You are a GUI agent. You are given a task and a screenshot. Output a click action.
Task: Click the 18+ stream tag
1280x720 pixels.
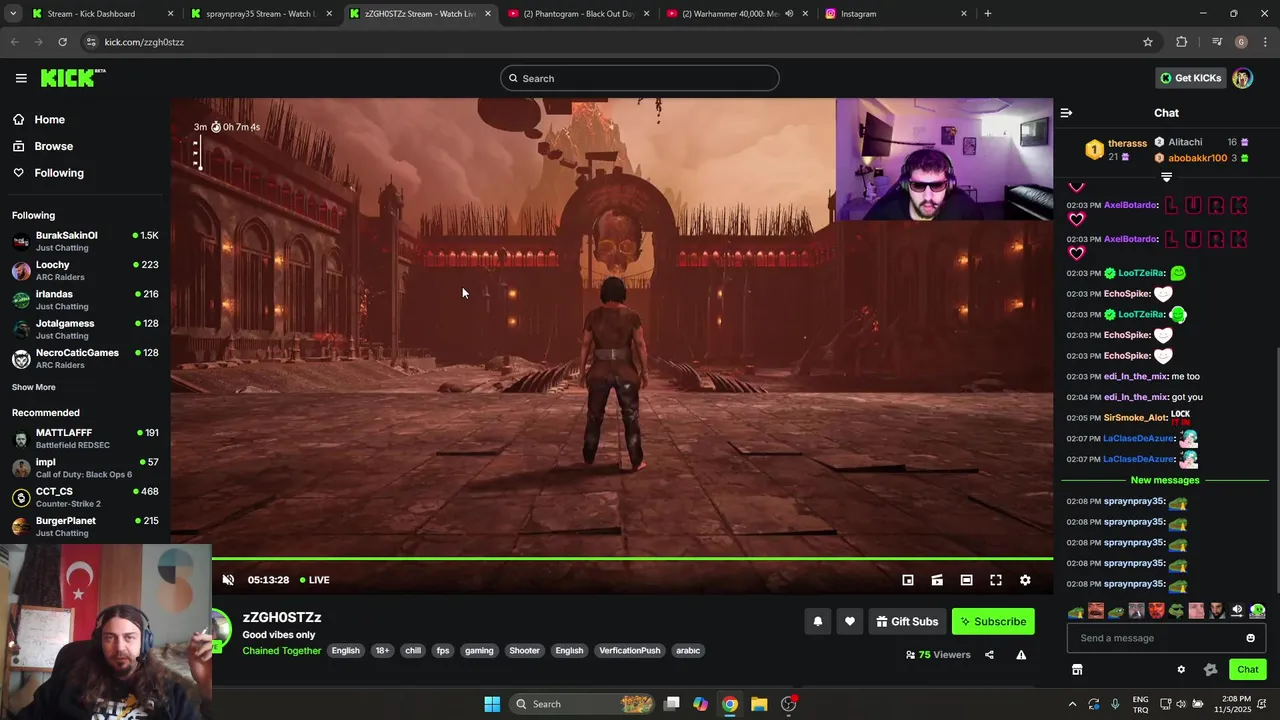(x=382, y=651)
